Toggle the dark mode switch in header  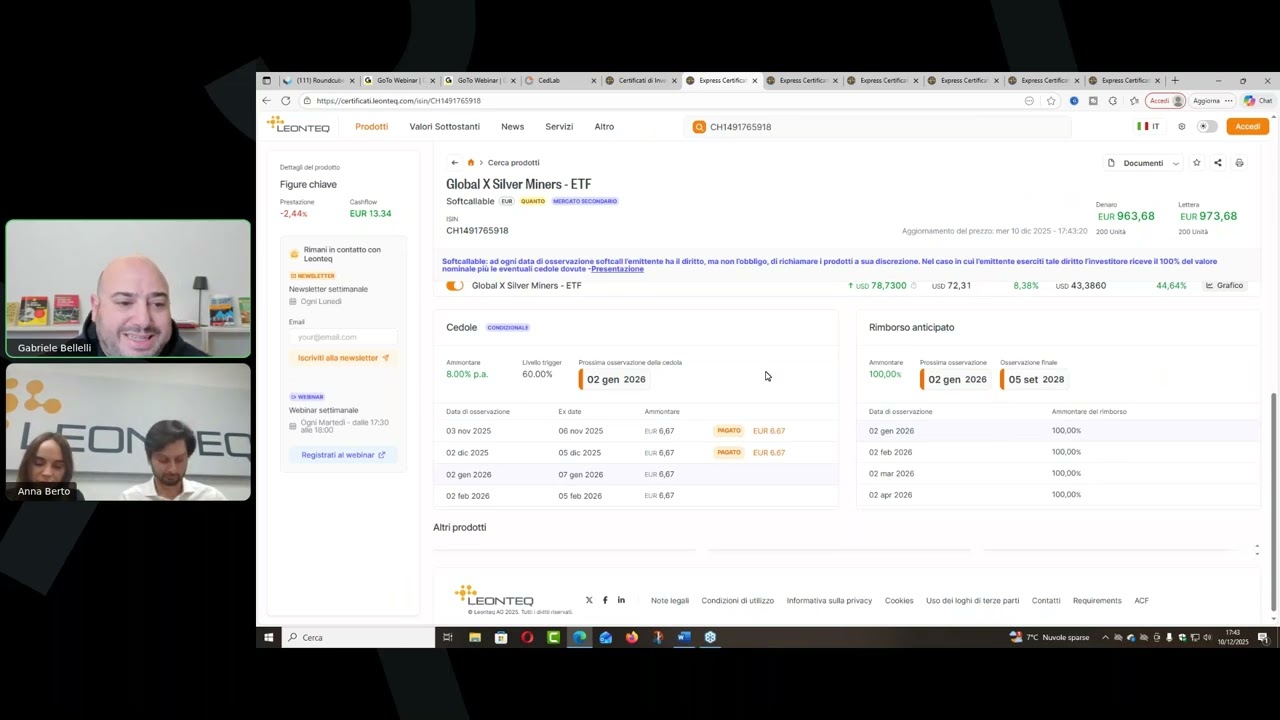[1208, 127]
